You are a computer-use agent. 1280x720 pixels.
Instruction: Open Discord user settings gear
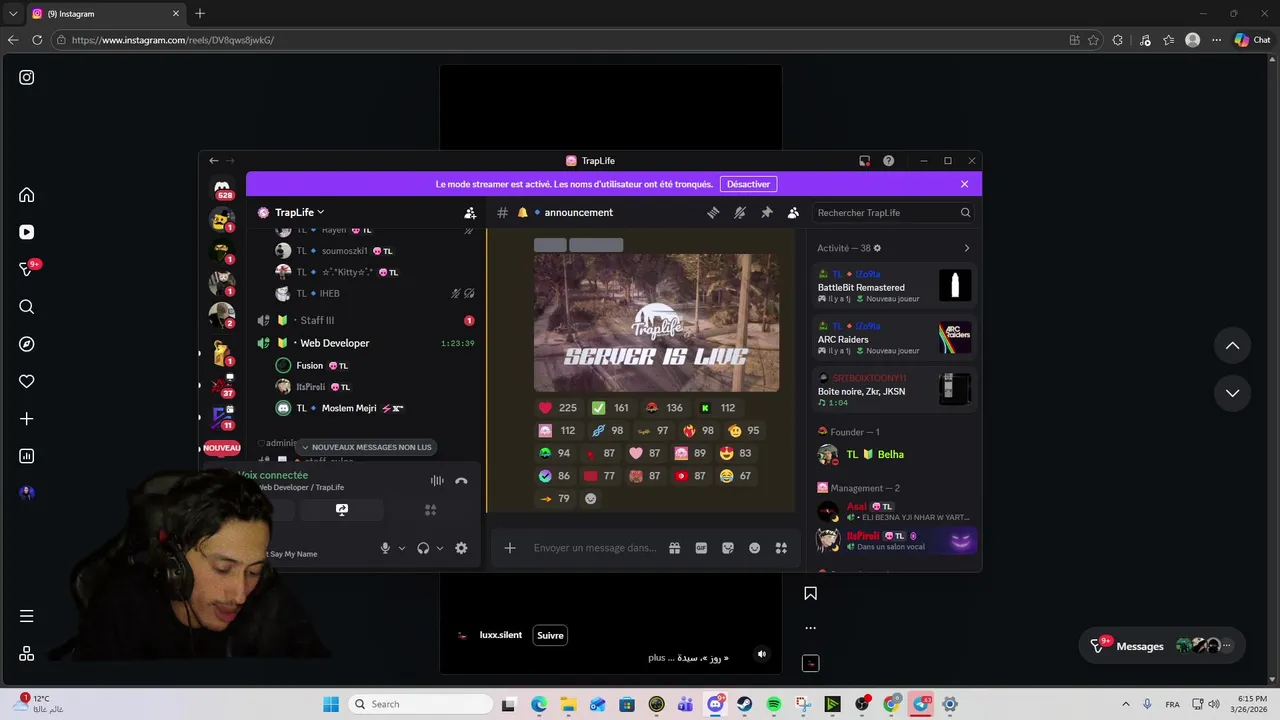click(x=461, y=548)
